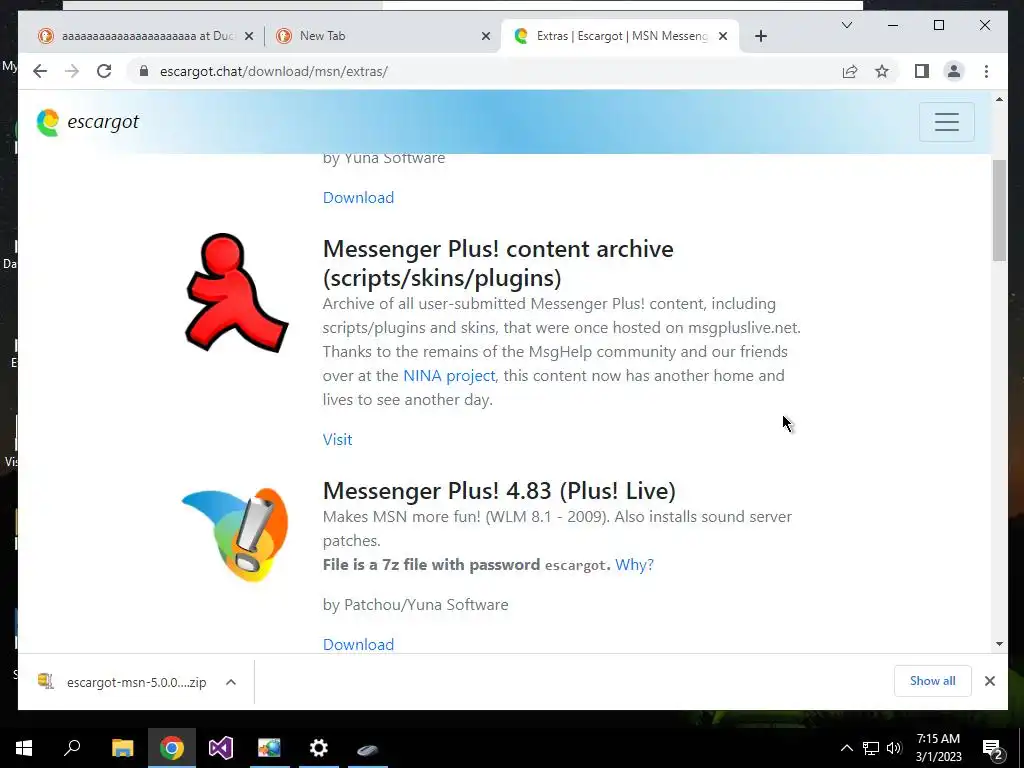1024x768 pixels.
Task: Click the volume speaker icon
Action: coord(895,748)
